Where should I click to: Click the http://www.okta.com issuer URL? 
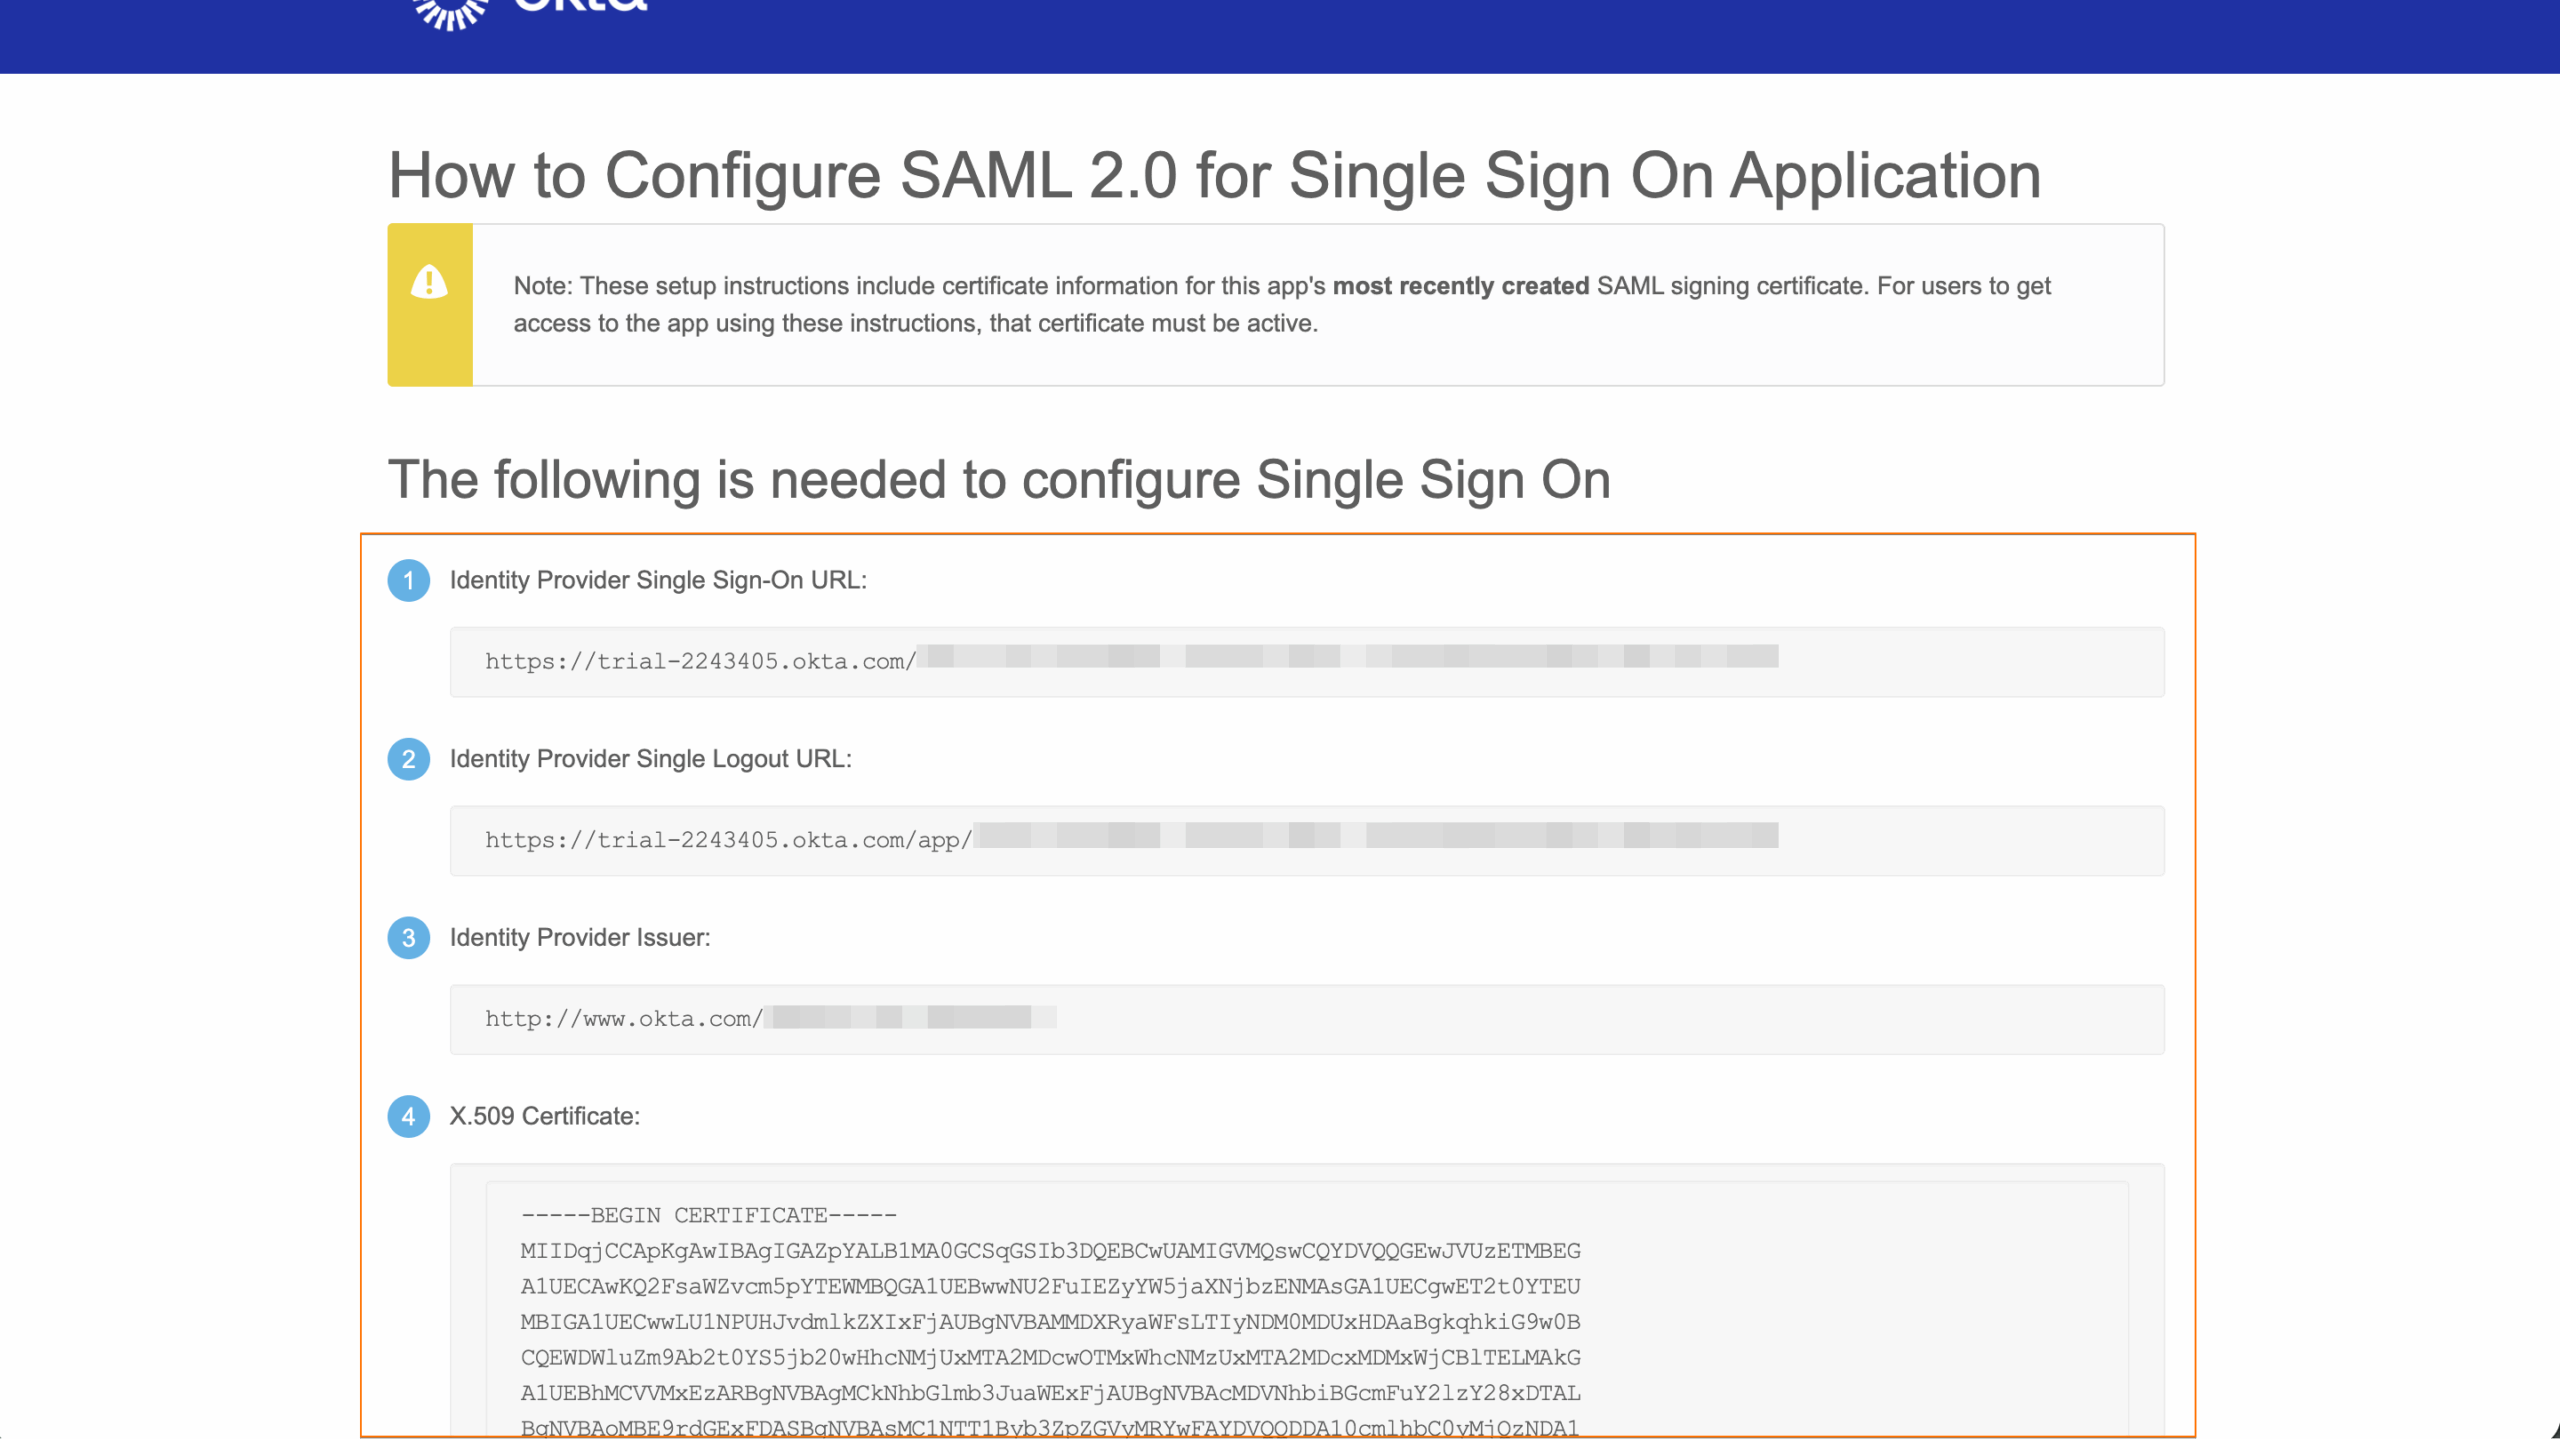tap(620, 1019)
